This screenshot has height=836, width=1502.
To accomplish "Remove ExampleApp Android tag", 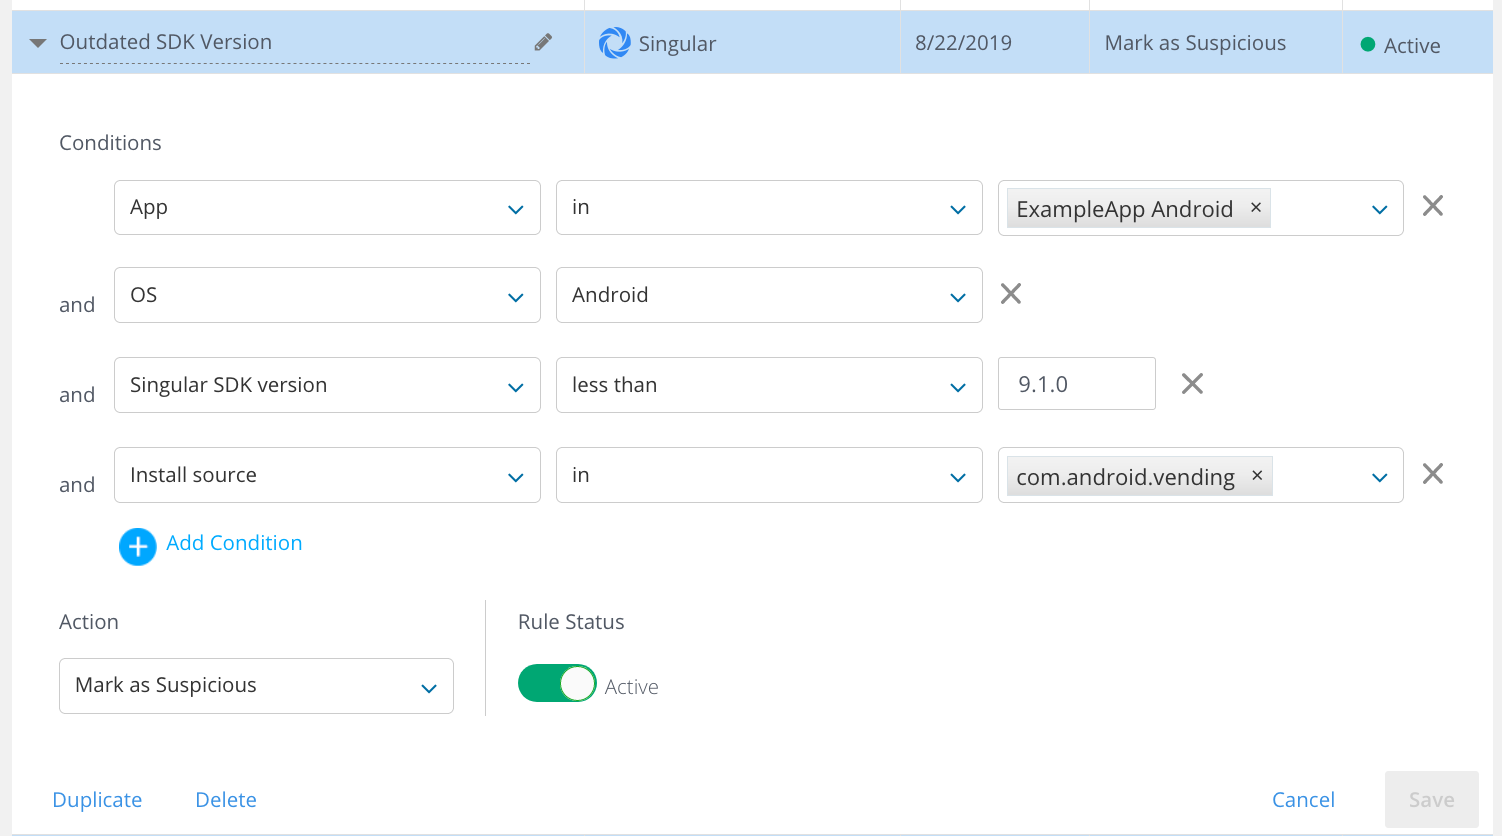I will click(1256, 207).
